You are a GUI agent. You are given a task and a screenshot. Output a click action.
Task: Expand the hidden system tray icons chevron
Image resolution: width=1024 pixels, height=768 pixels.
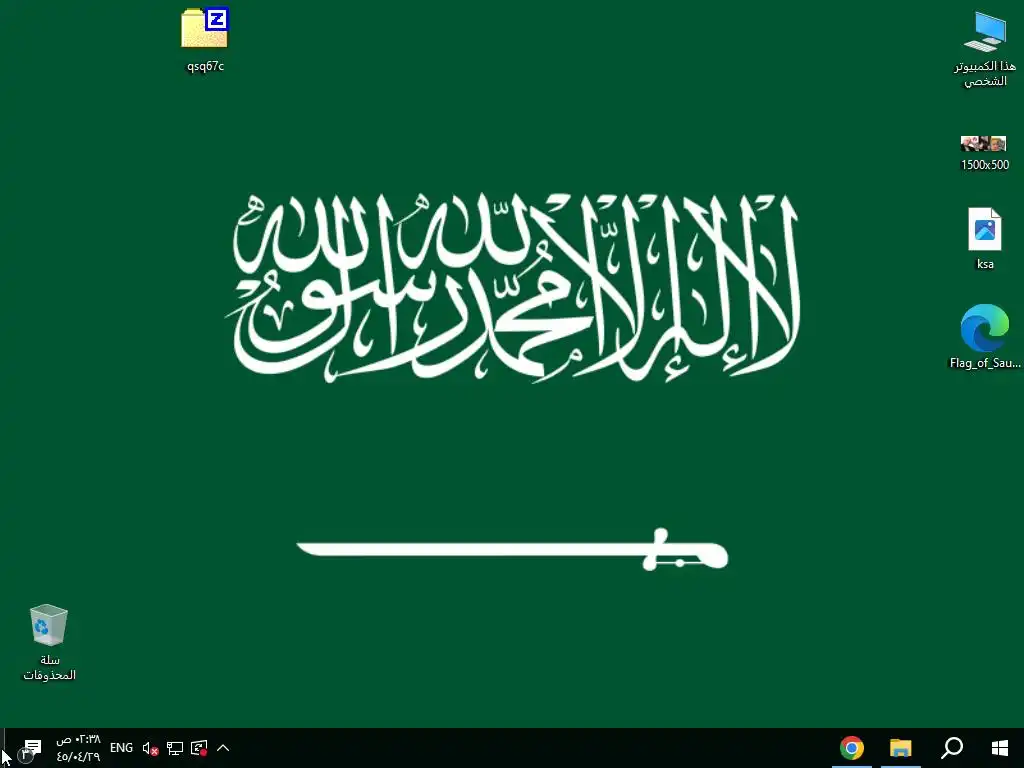(x=223, y=748)
